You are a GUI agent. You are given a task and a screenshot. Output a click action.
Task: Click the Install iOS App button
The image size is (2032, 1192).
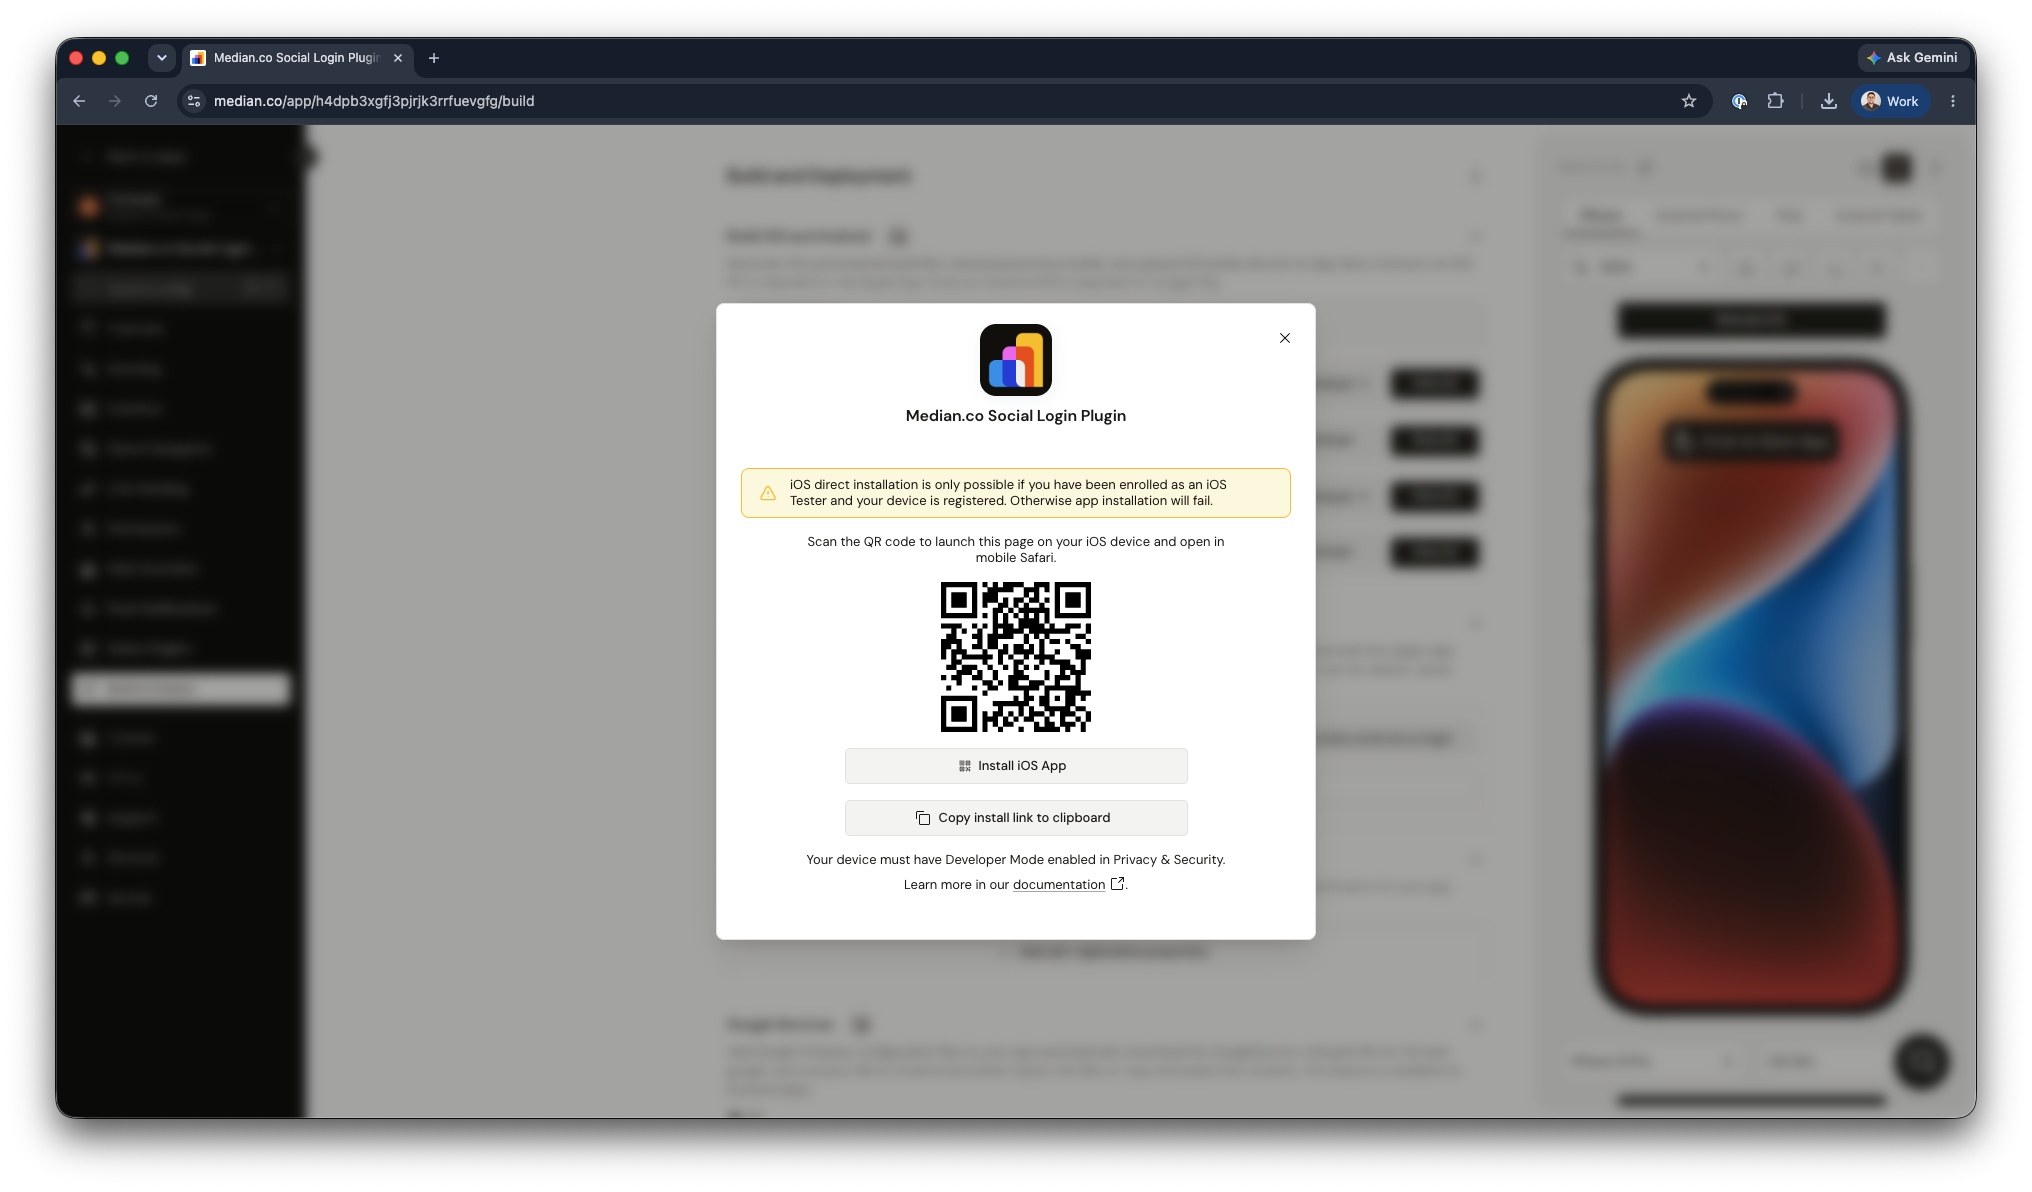click(x=1016, y=766)
